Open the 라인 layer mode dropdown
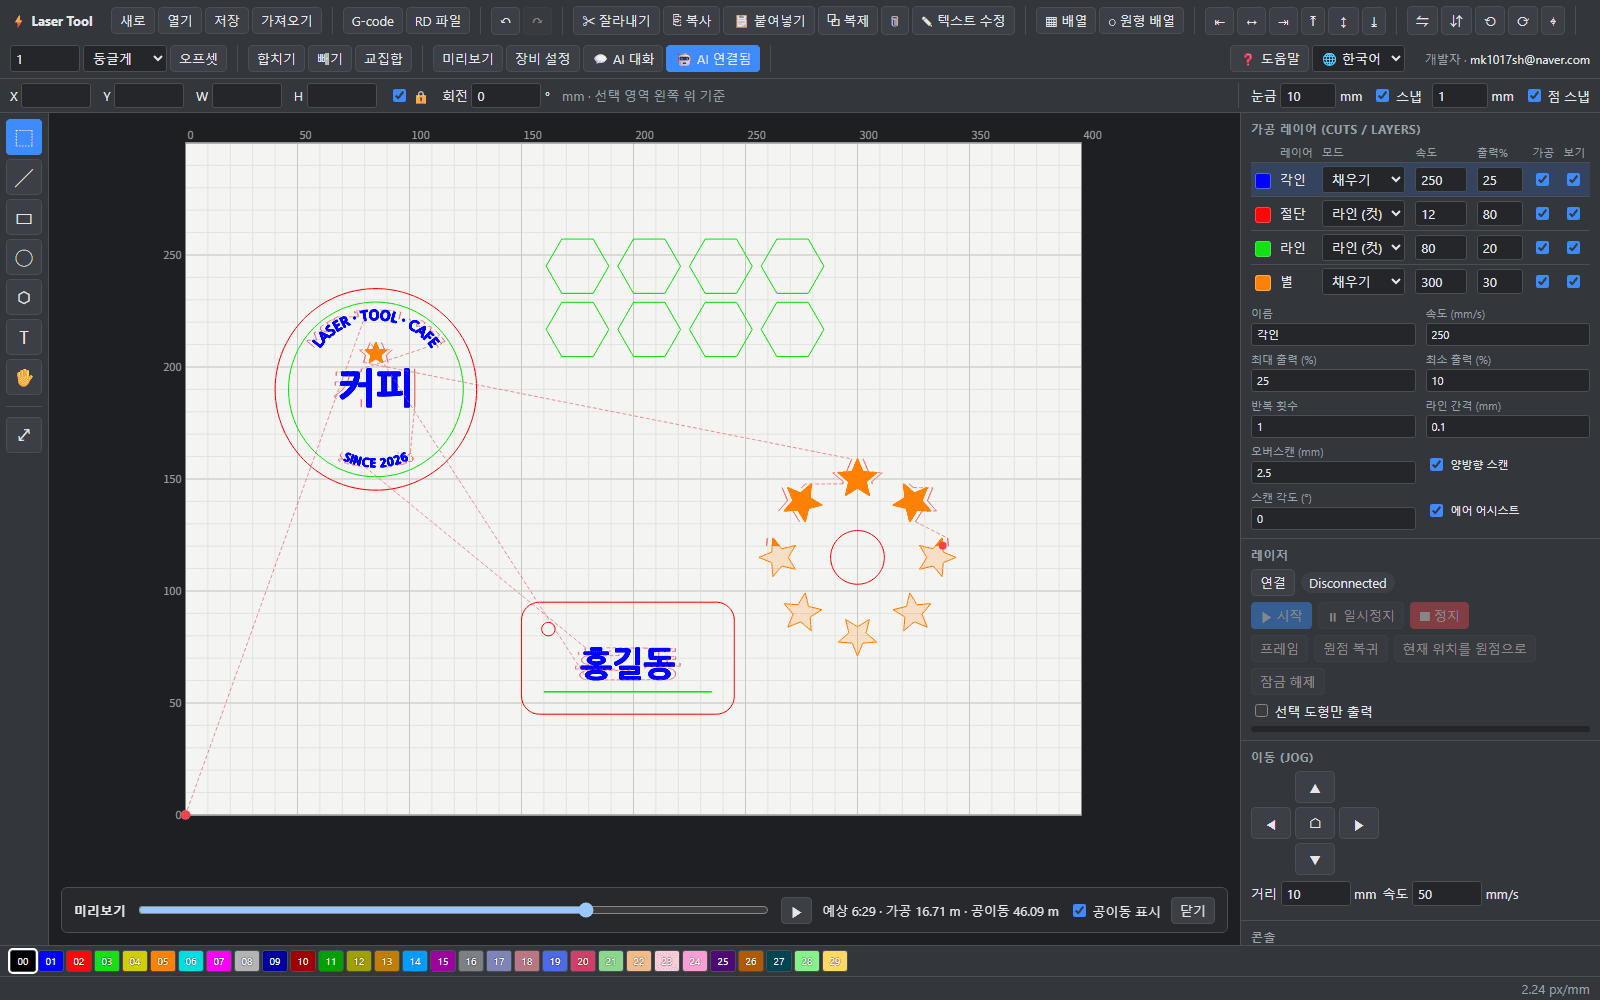 click(1363, 248)
